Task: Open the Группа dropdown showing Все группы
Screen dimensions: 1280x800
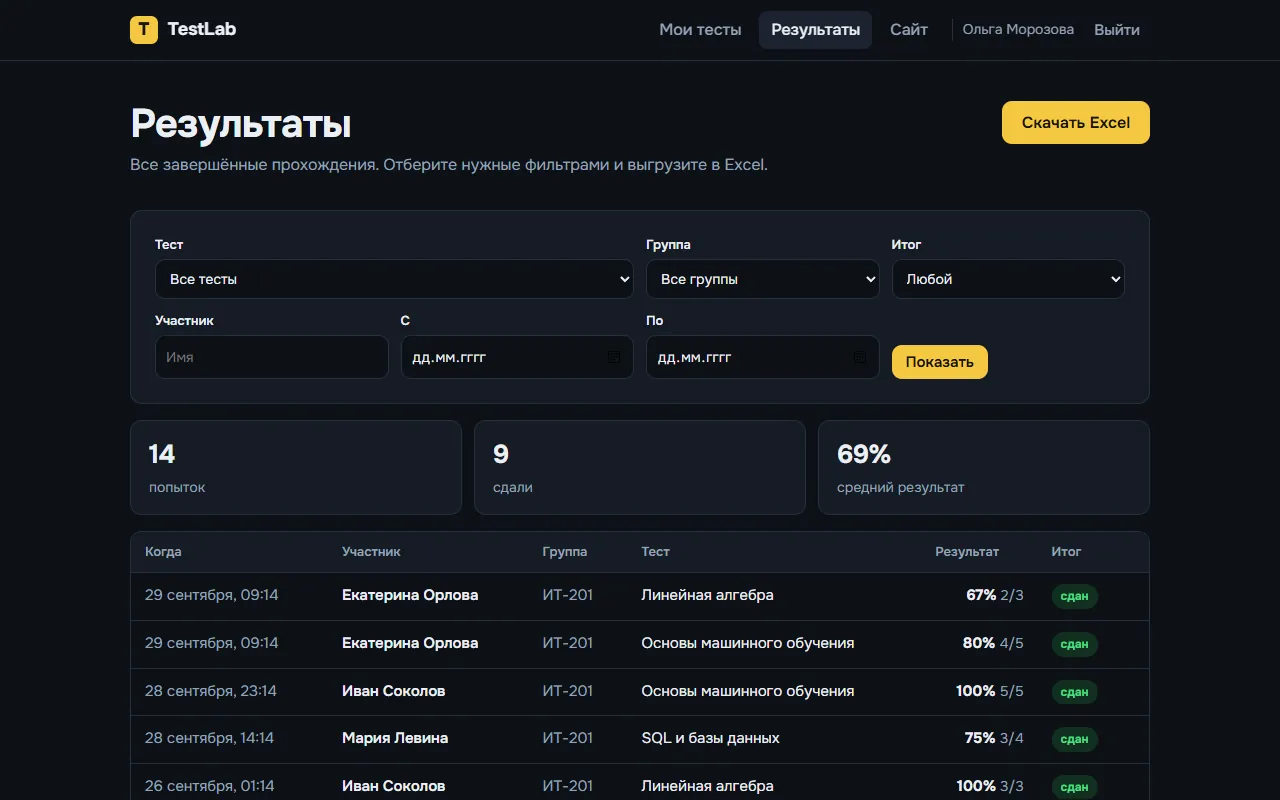Action: [x=763, y=279]
